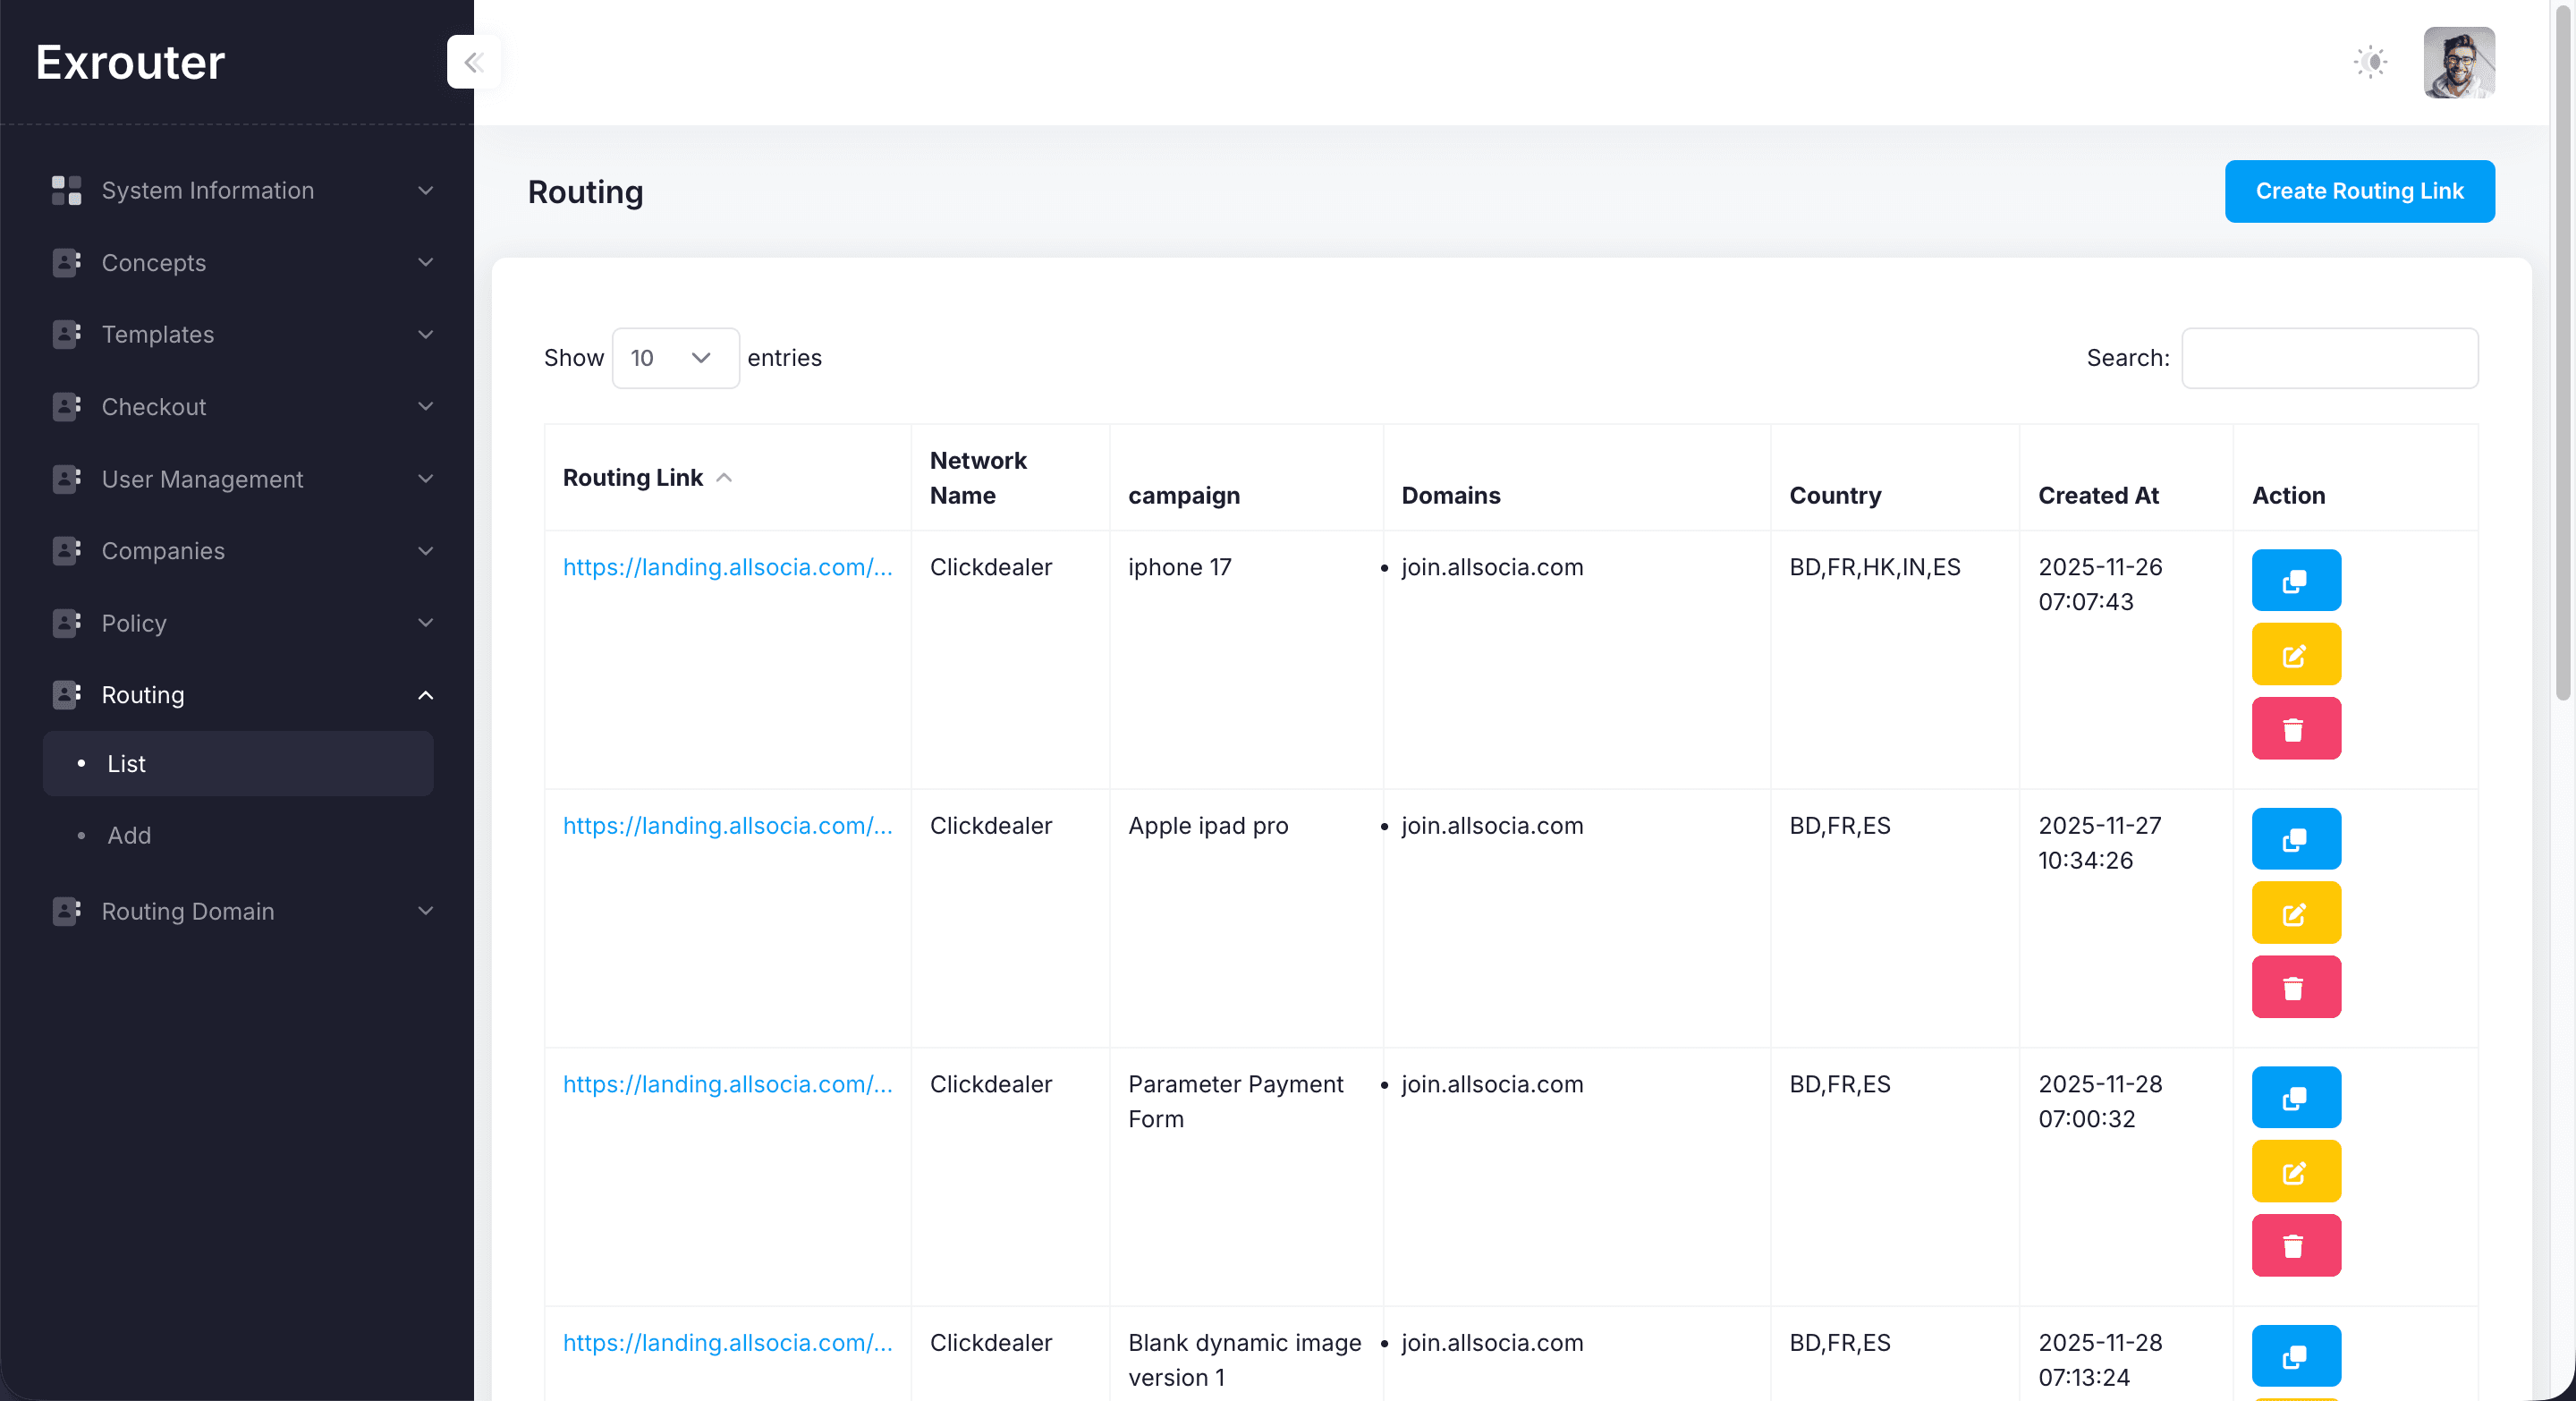Open the user profile avatar
This screenshot has width=2576, height=1401.
click(x=2459, y=62)
